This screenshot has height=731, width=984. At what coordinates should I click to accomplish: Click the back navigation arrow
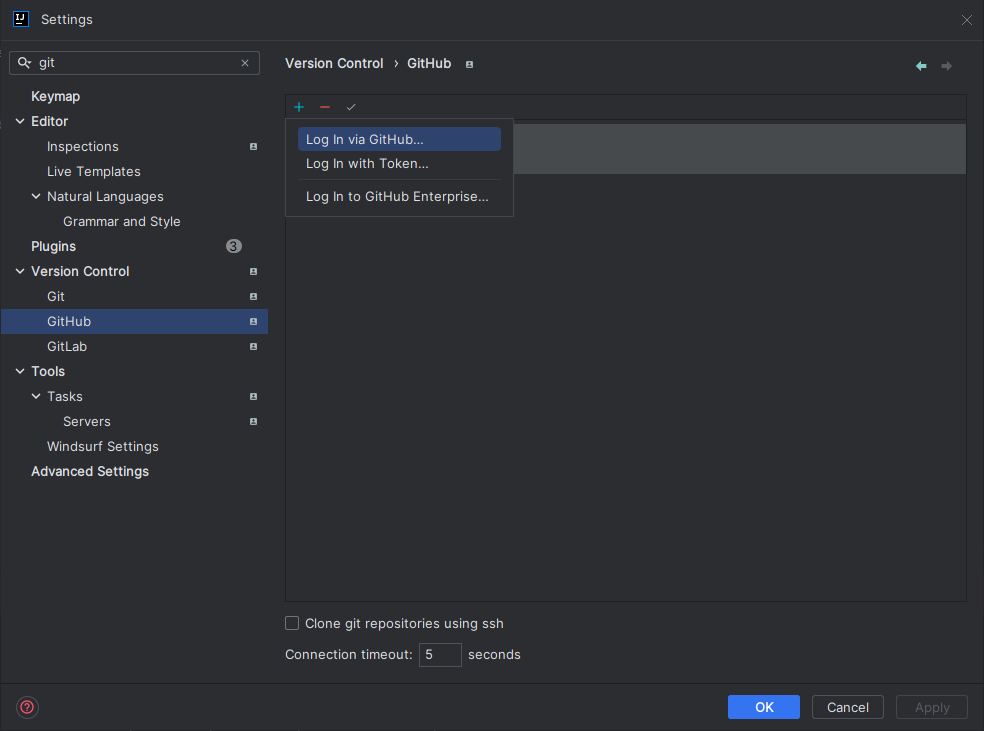[921, 66]
